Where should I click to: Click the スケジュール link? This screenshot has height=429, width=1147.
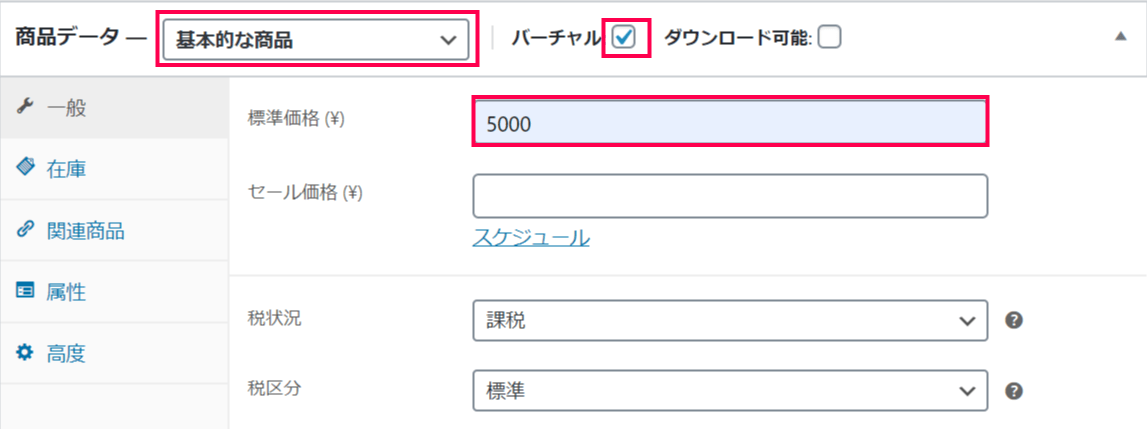click(x=531, y=237)
